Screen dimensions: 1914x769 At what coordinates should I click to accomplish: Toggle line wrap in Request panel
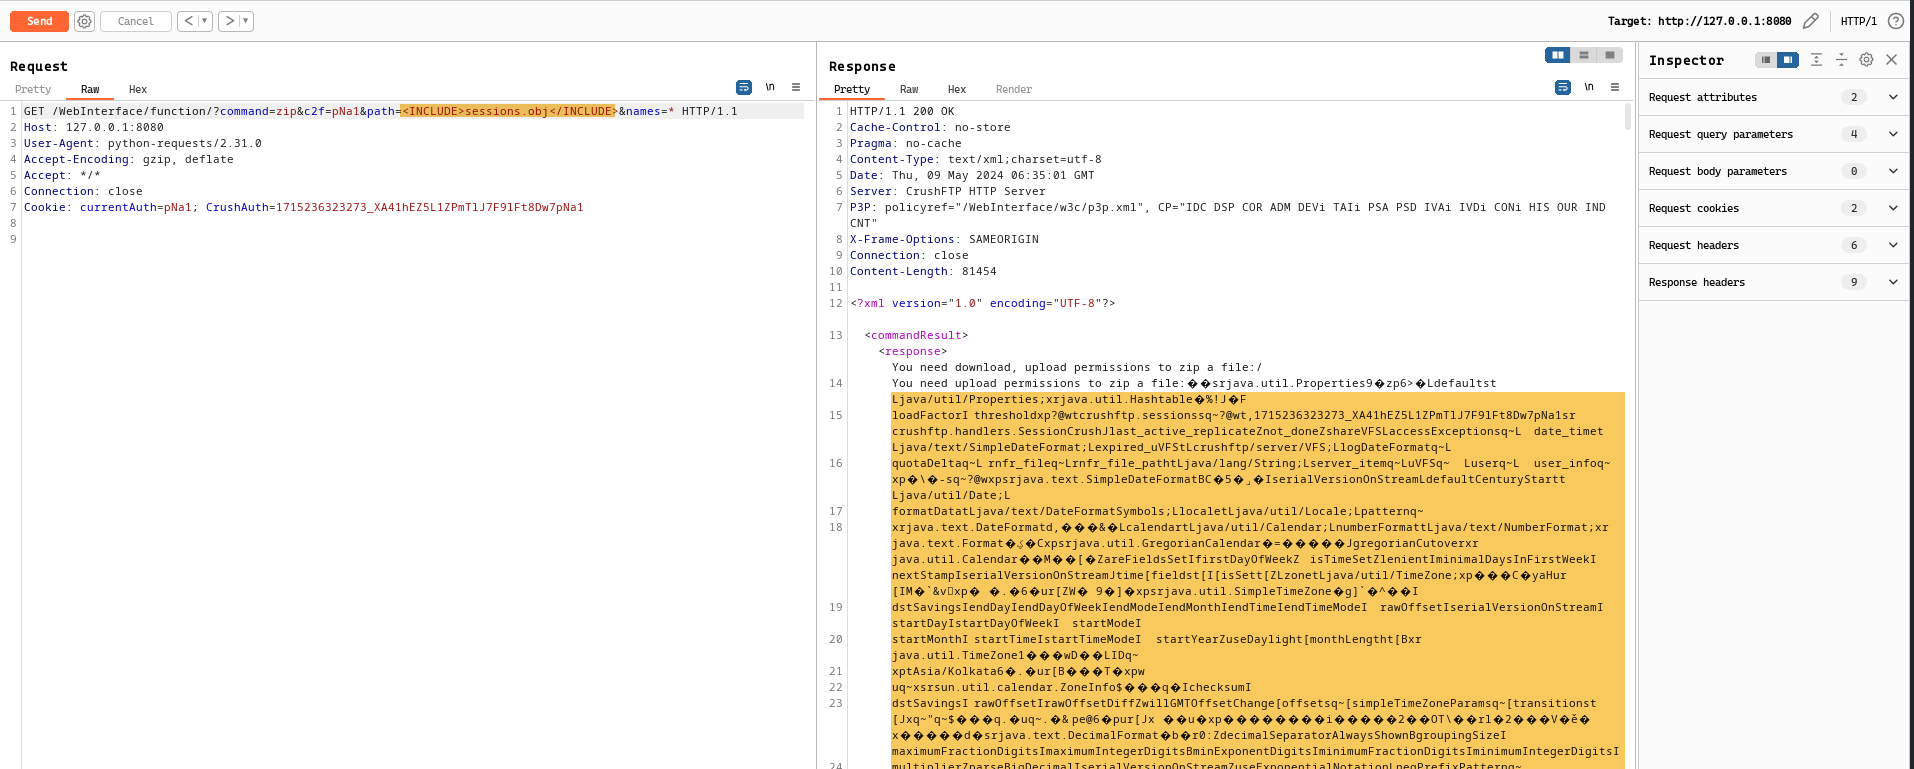pyautogui.click(x=744, y=87)
